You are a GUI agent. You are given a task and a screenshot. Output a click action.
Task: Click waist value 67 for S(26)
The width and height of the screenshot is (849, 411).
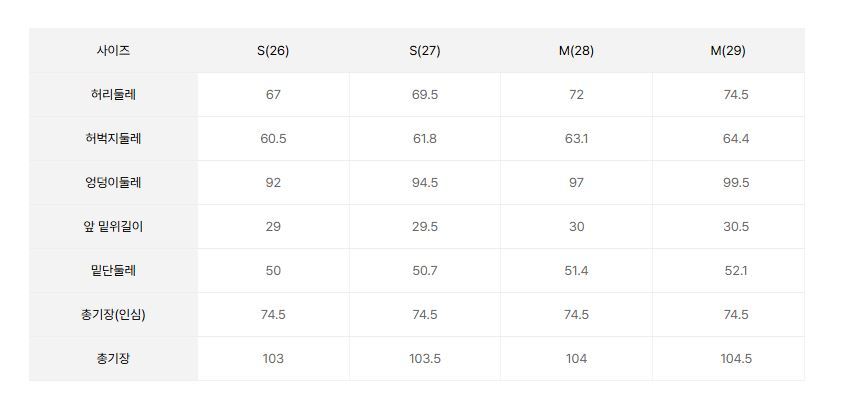click(273, 95)
